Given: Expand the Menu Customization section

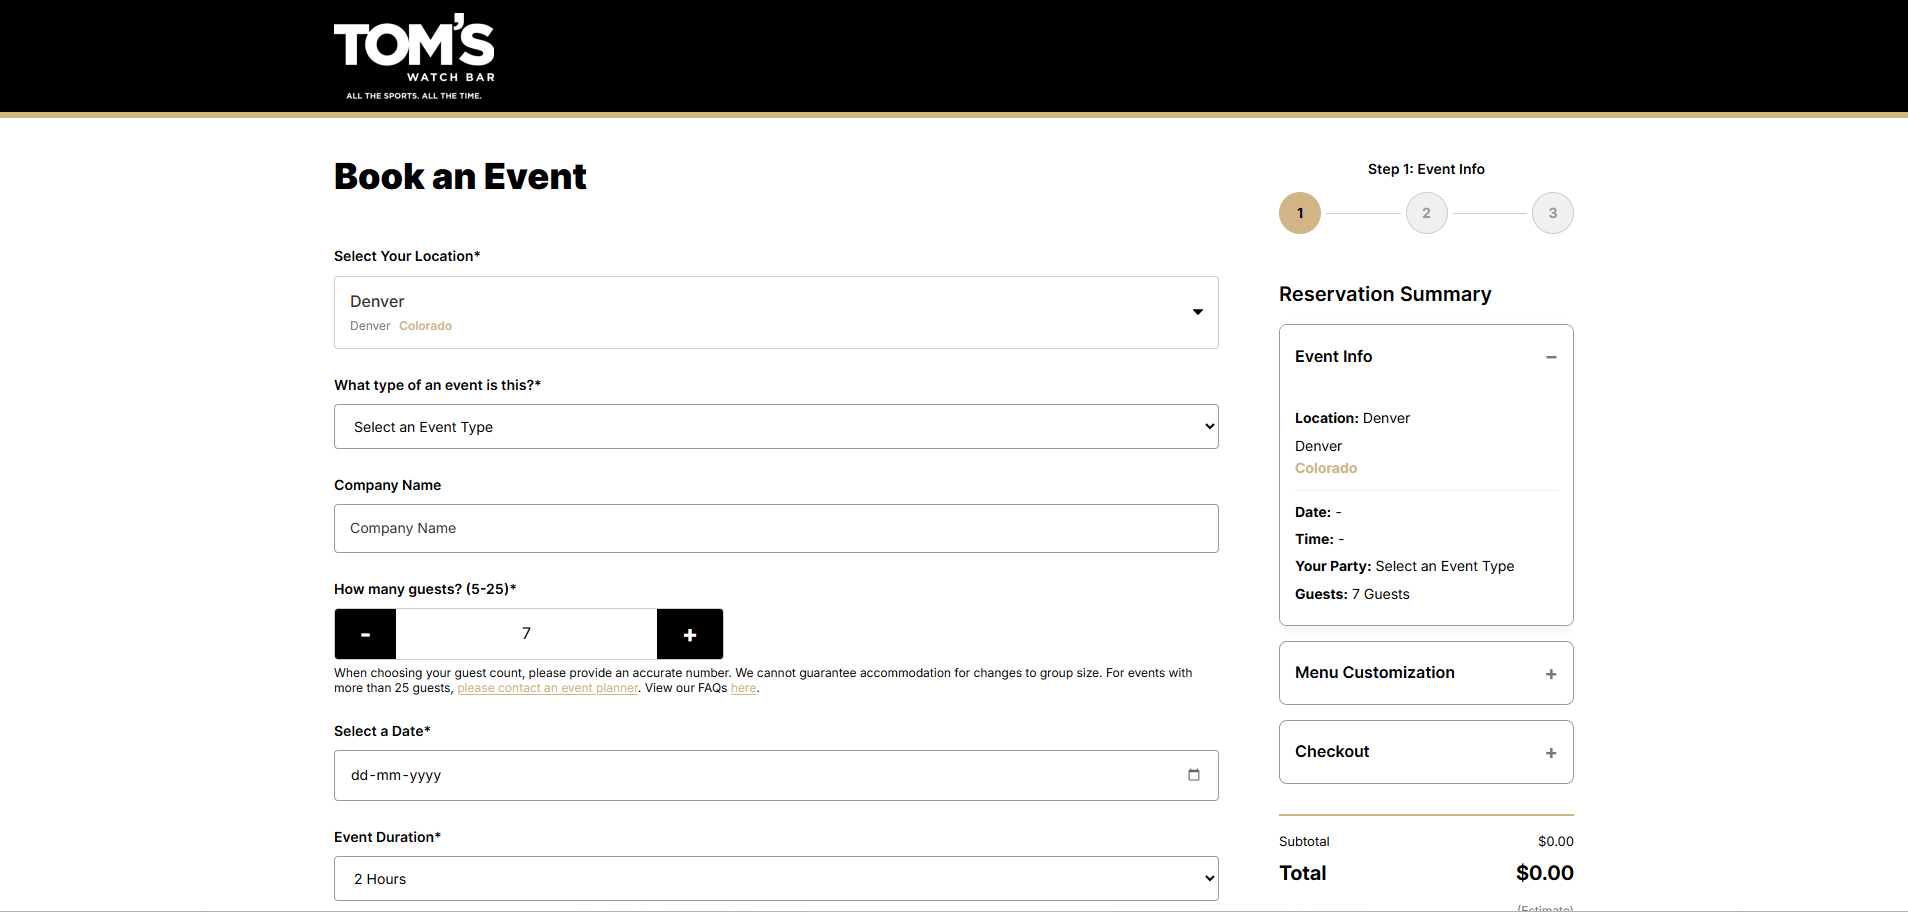Looking at the screenshot, I should [x=1550, y=674].
